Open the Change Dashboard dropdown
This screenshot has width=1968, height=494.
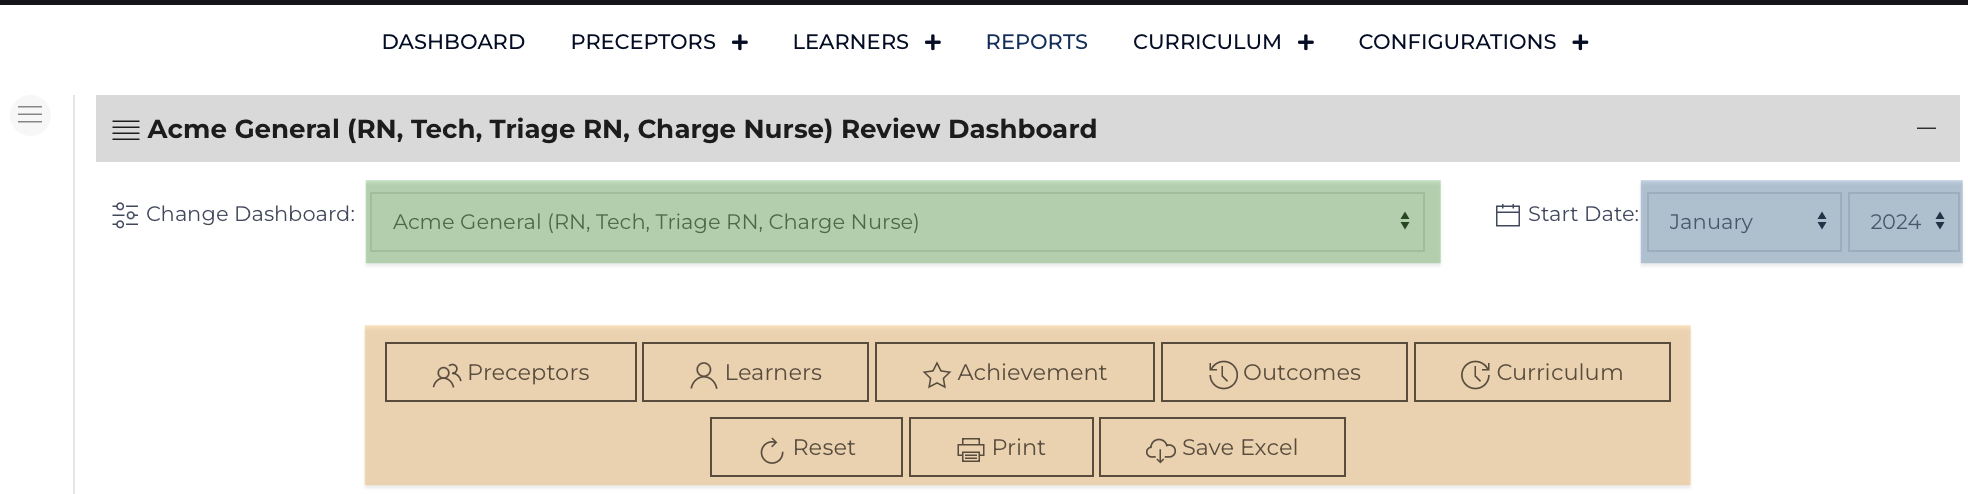click(898, 222)
